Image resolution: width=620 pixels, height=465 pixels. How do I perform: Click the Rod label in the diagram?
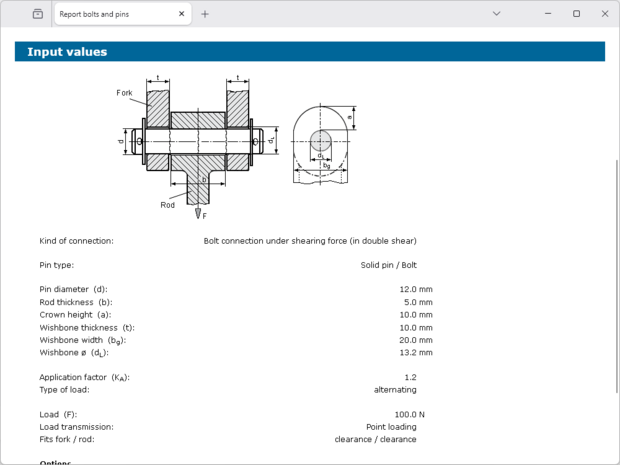click(x=168, y=205)
